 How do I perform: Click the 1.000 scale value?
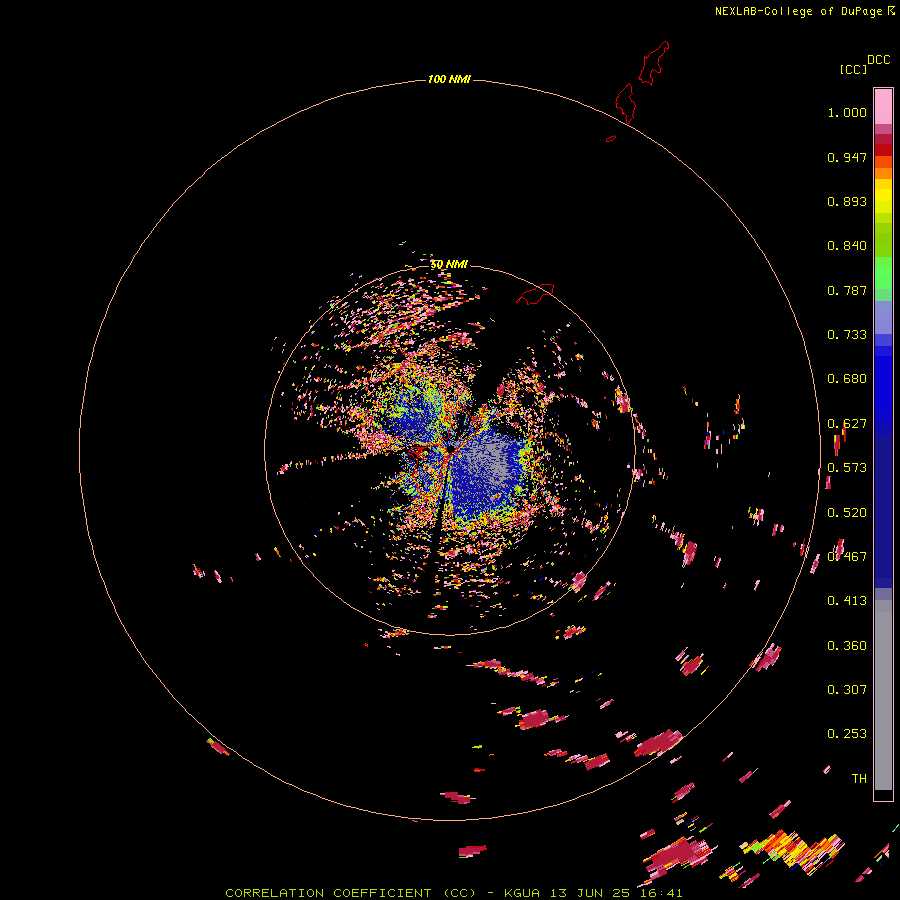[x=847, y=112]
